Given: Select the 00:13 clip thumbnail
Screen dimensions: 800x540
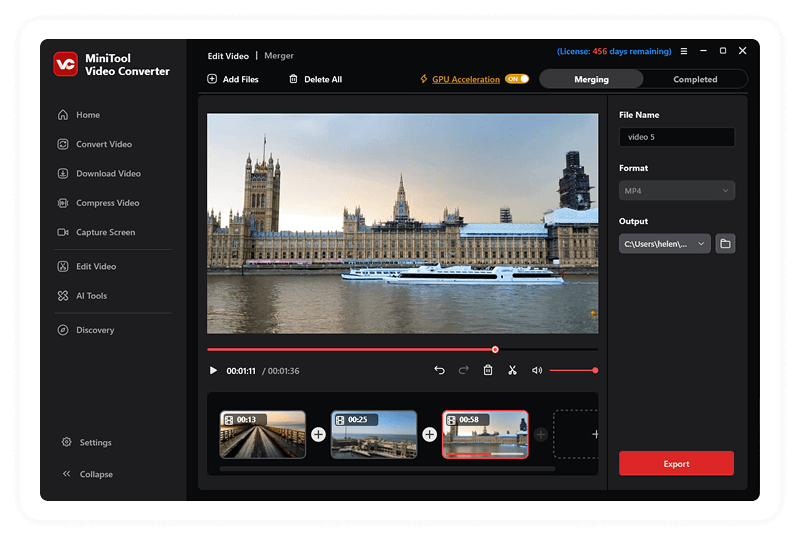Looking at the screenshot, I should (262, 434).
